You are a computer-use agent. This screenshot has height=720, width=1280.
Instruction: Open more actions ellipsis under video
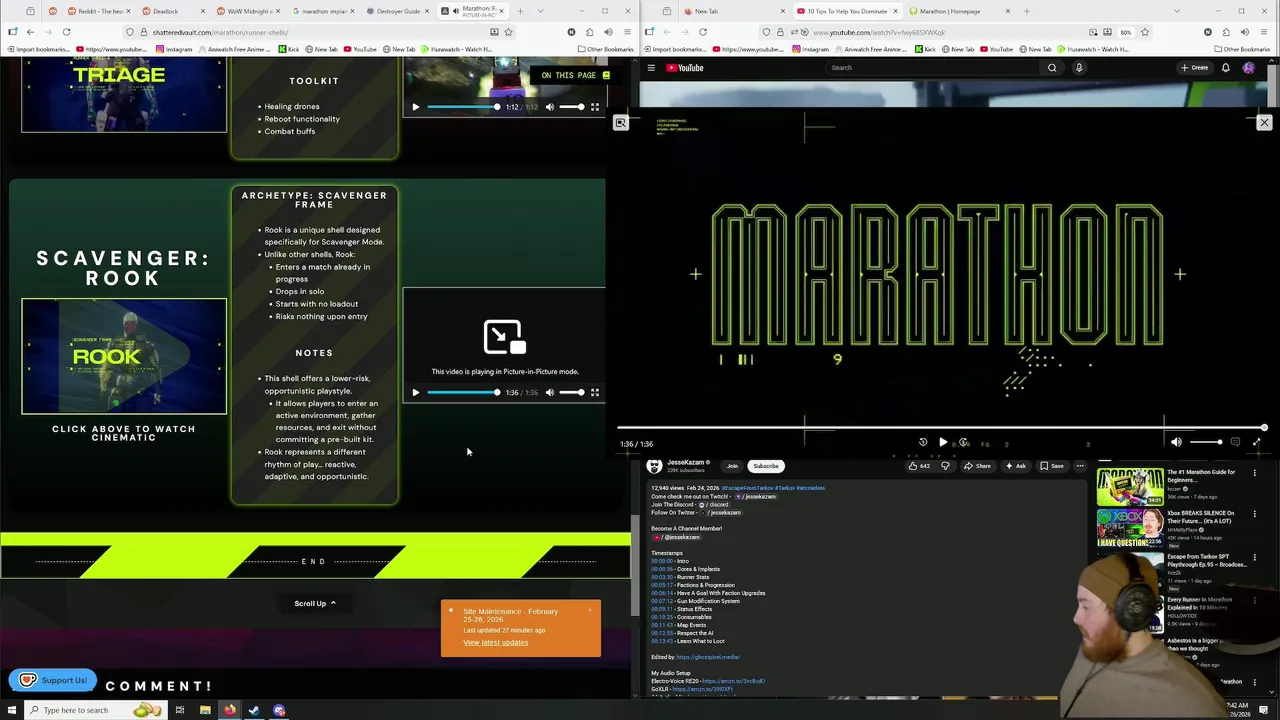pos(1080,466)
